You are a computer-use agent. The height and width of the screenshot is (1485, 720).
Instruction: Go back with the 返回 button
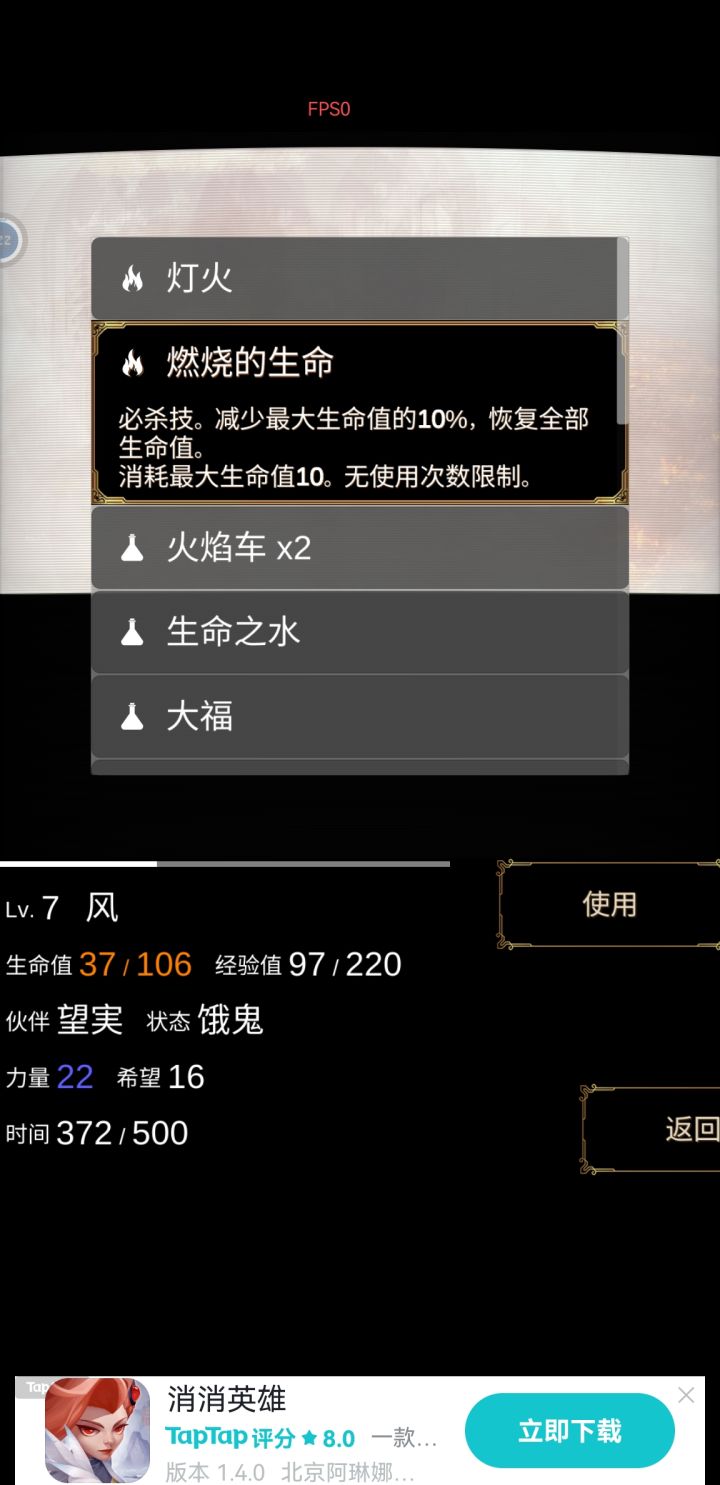pyautogui.click(x=651, y=1130)
